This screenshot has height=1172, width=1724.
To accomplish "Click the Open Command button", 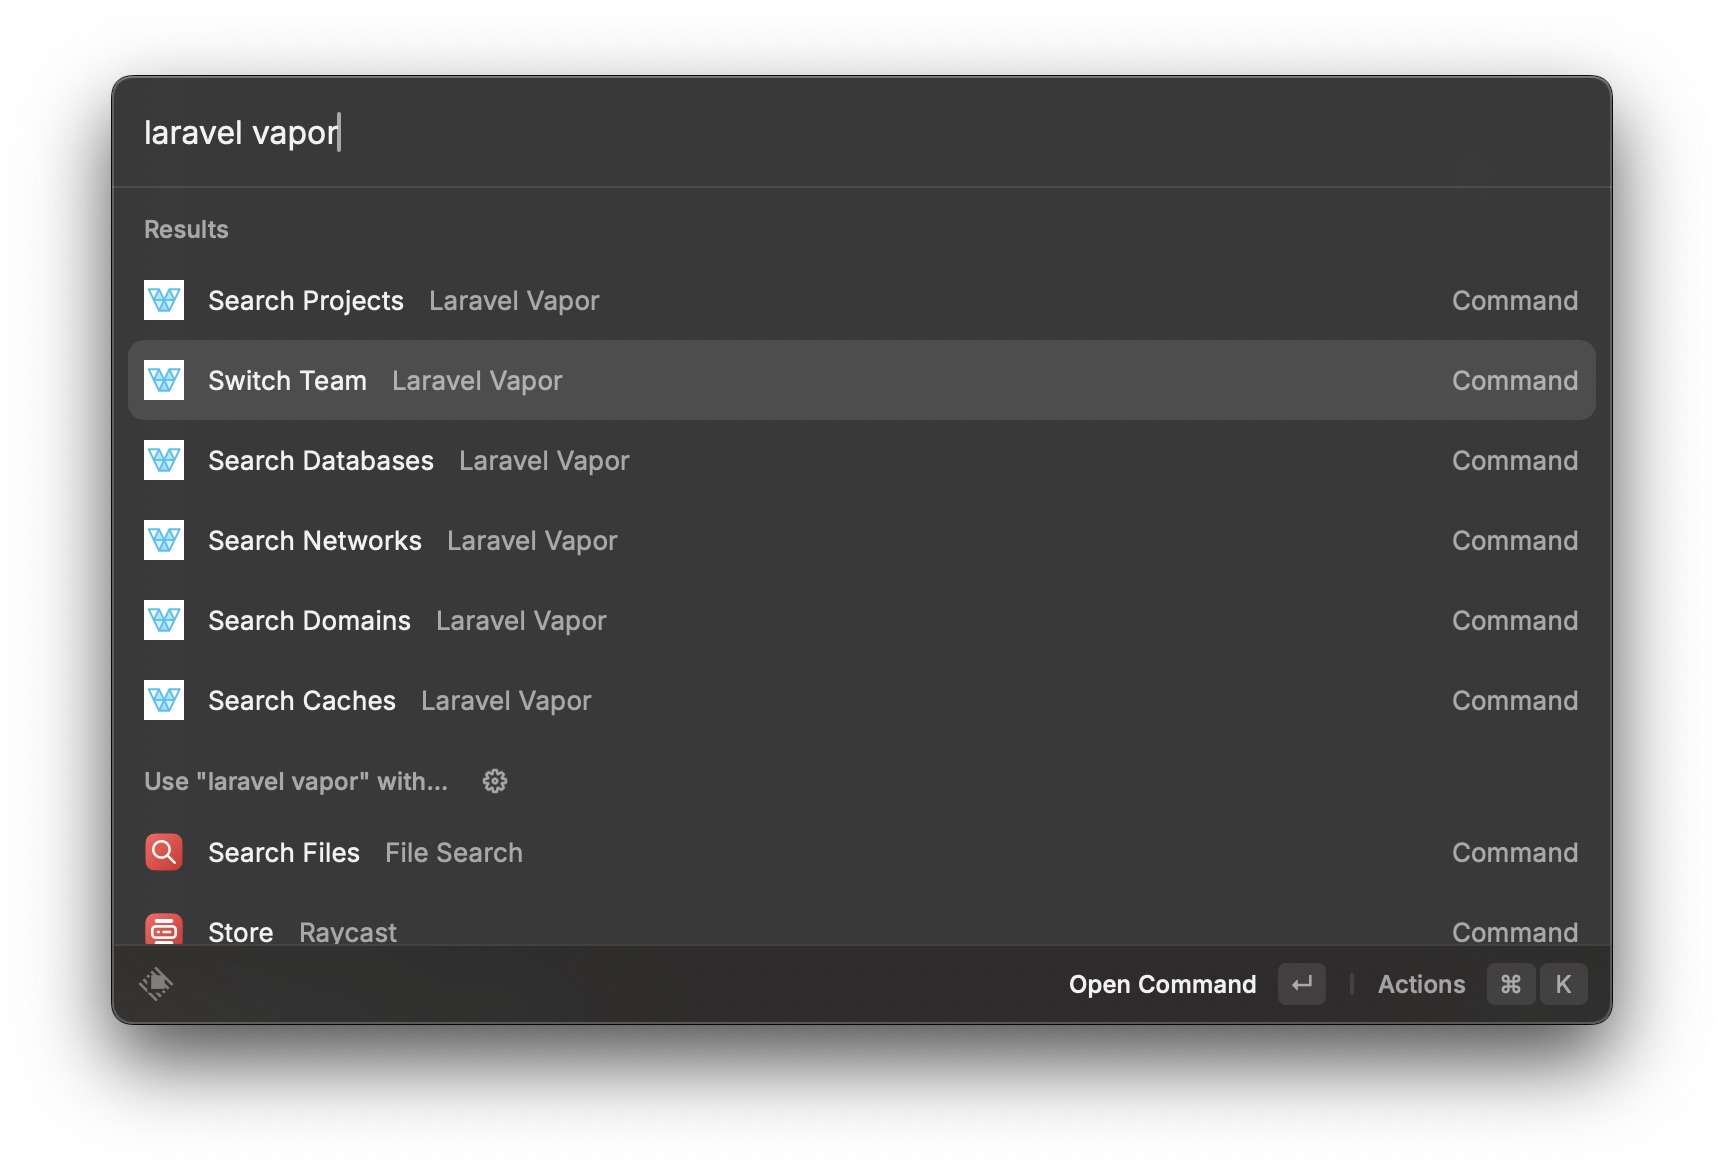I will tap(1162, 984).
